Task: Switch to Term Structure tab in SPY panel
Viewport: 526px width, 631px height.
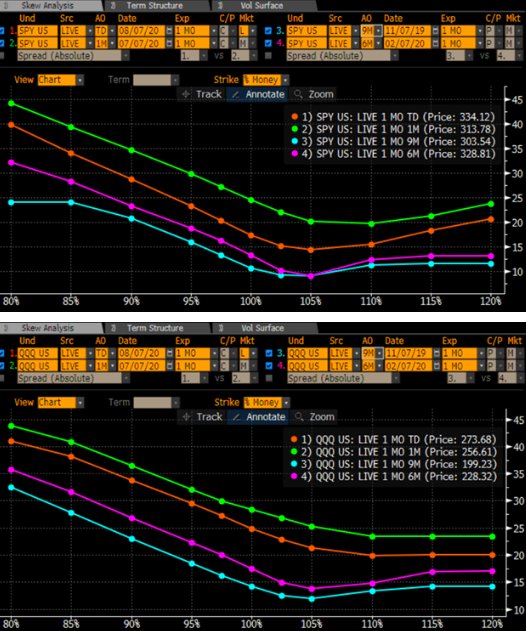Action: 155,6
